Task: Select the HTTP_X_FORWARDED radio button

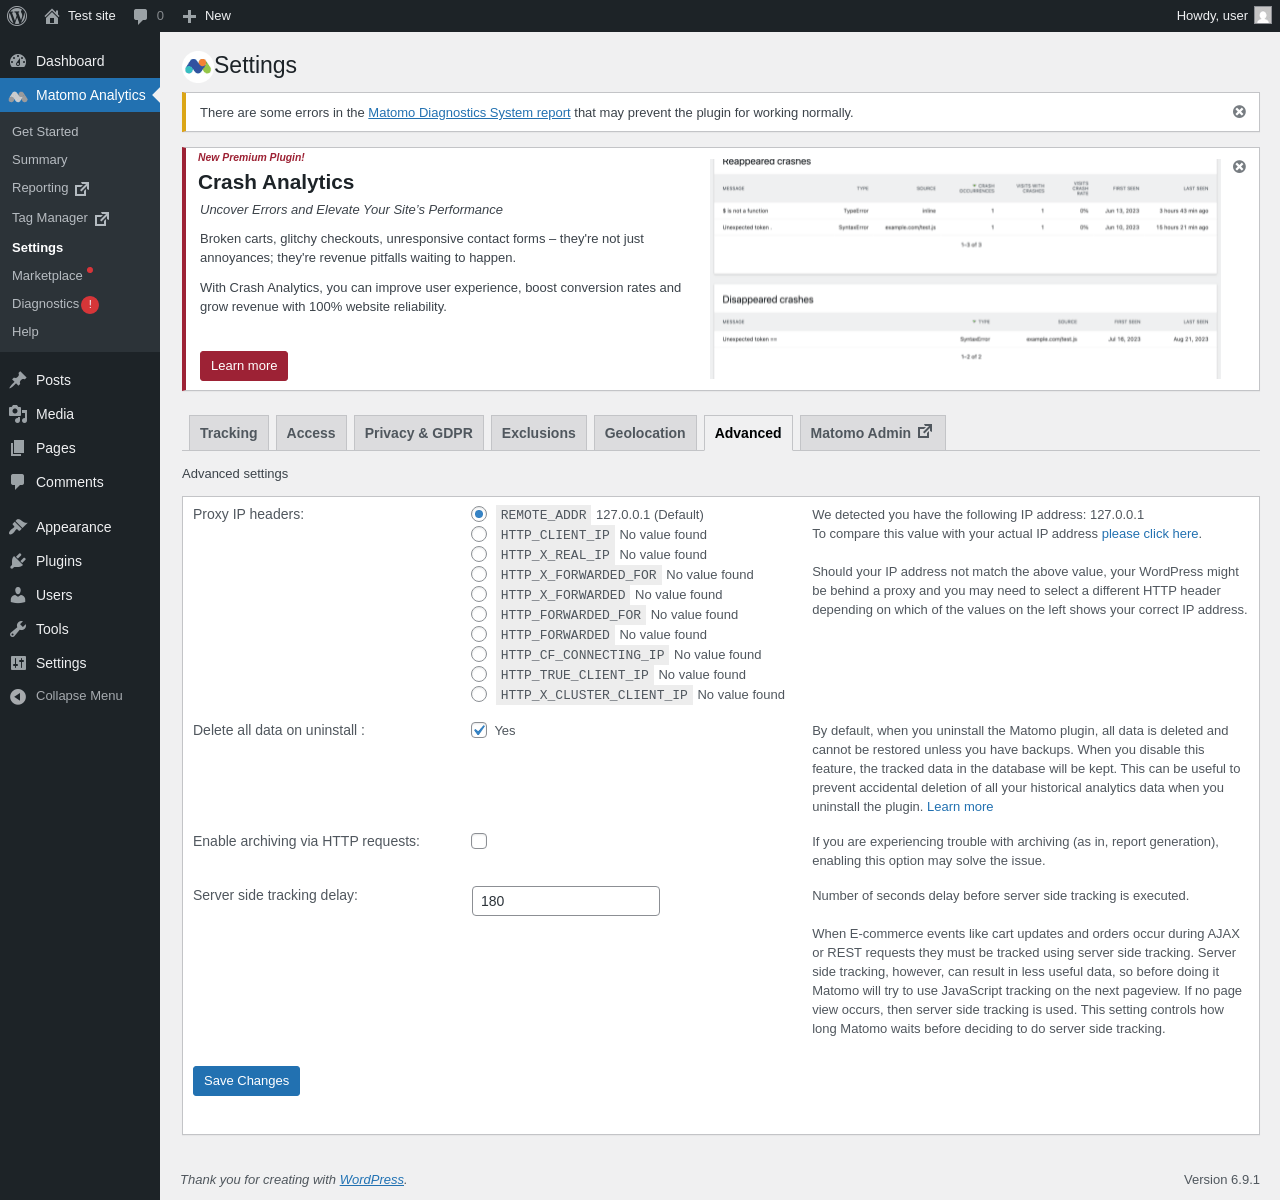Action: pyautogui.click(x=479, y=594)
